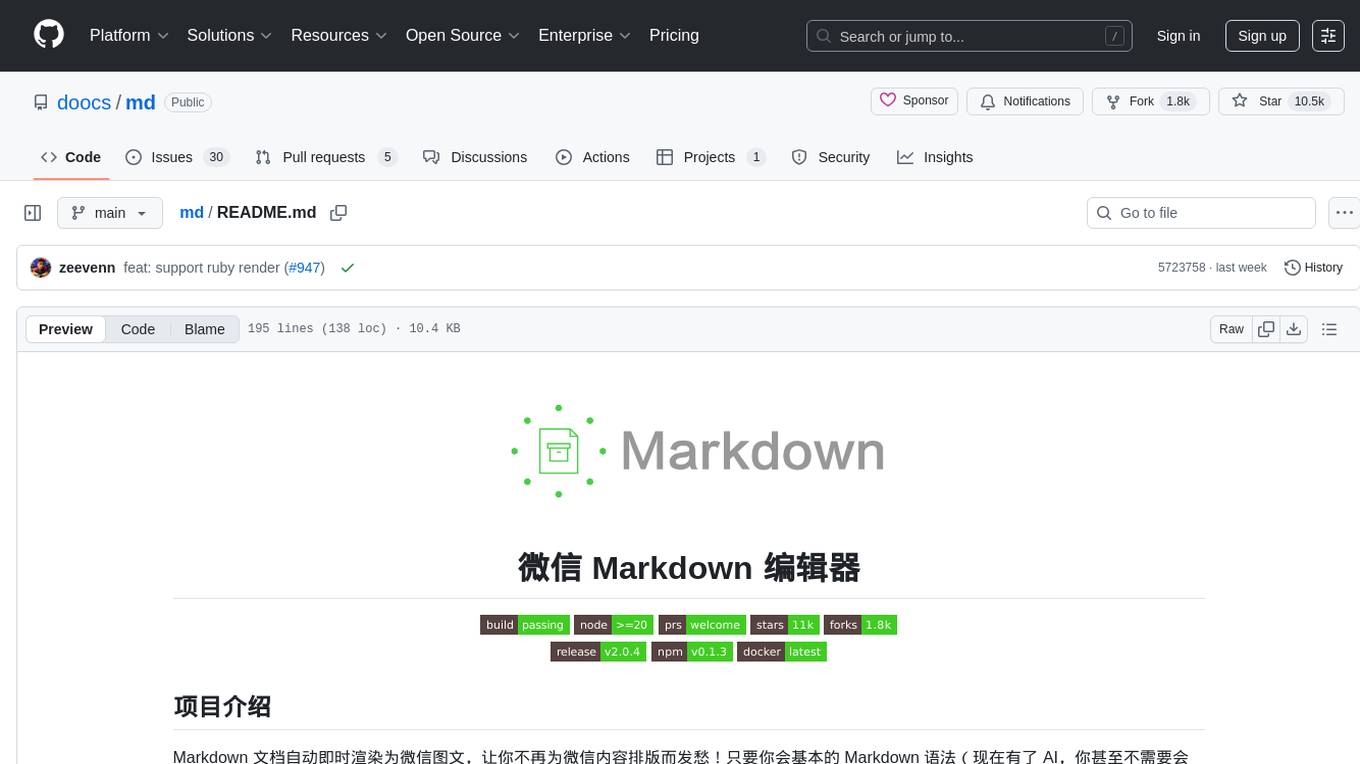
Task: Open the Pull requests tab
Action: pos(326,157)
